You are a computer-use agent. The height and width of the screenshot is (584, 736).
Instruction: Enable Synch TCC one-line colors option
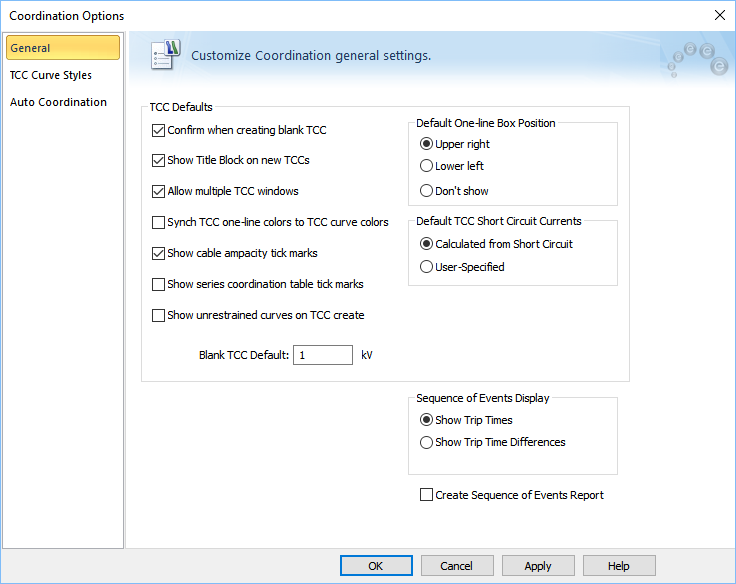pyautogui.click(x=158, y=222)
